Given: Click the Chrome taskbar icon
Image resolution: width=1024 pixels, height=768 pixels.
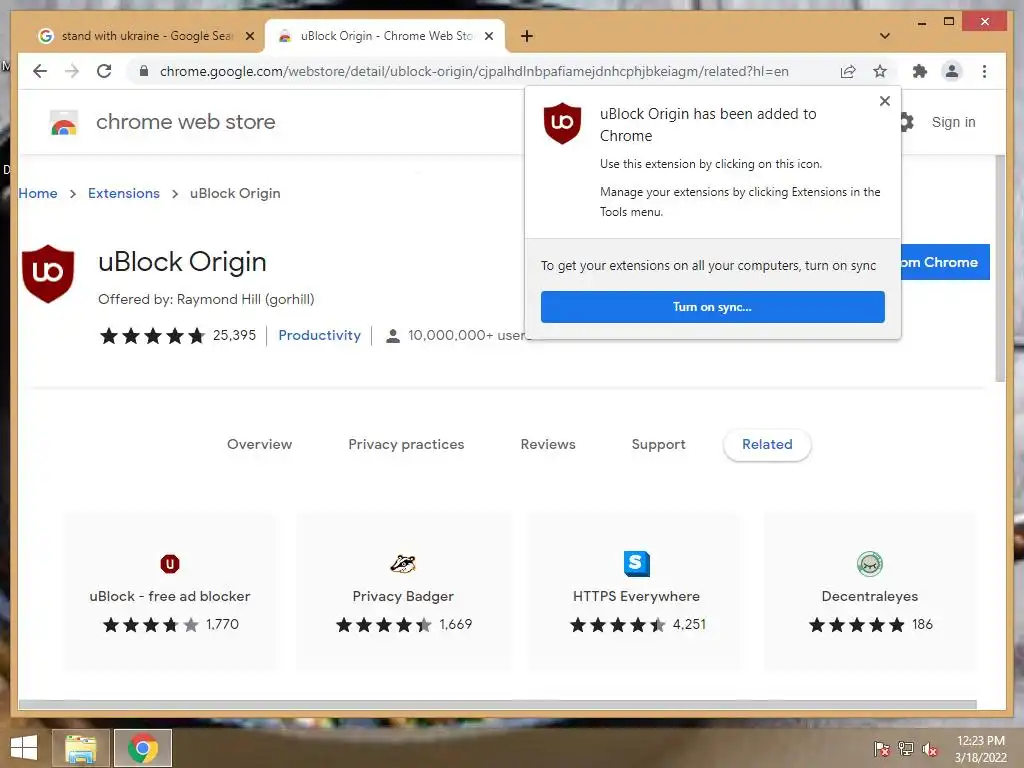Looking at the screenshot, I should coord(143,748).
